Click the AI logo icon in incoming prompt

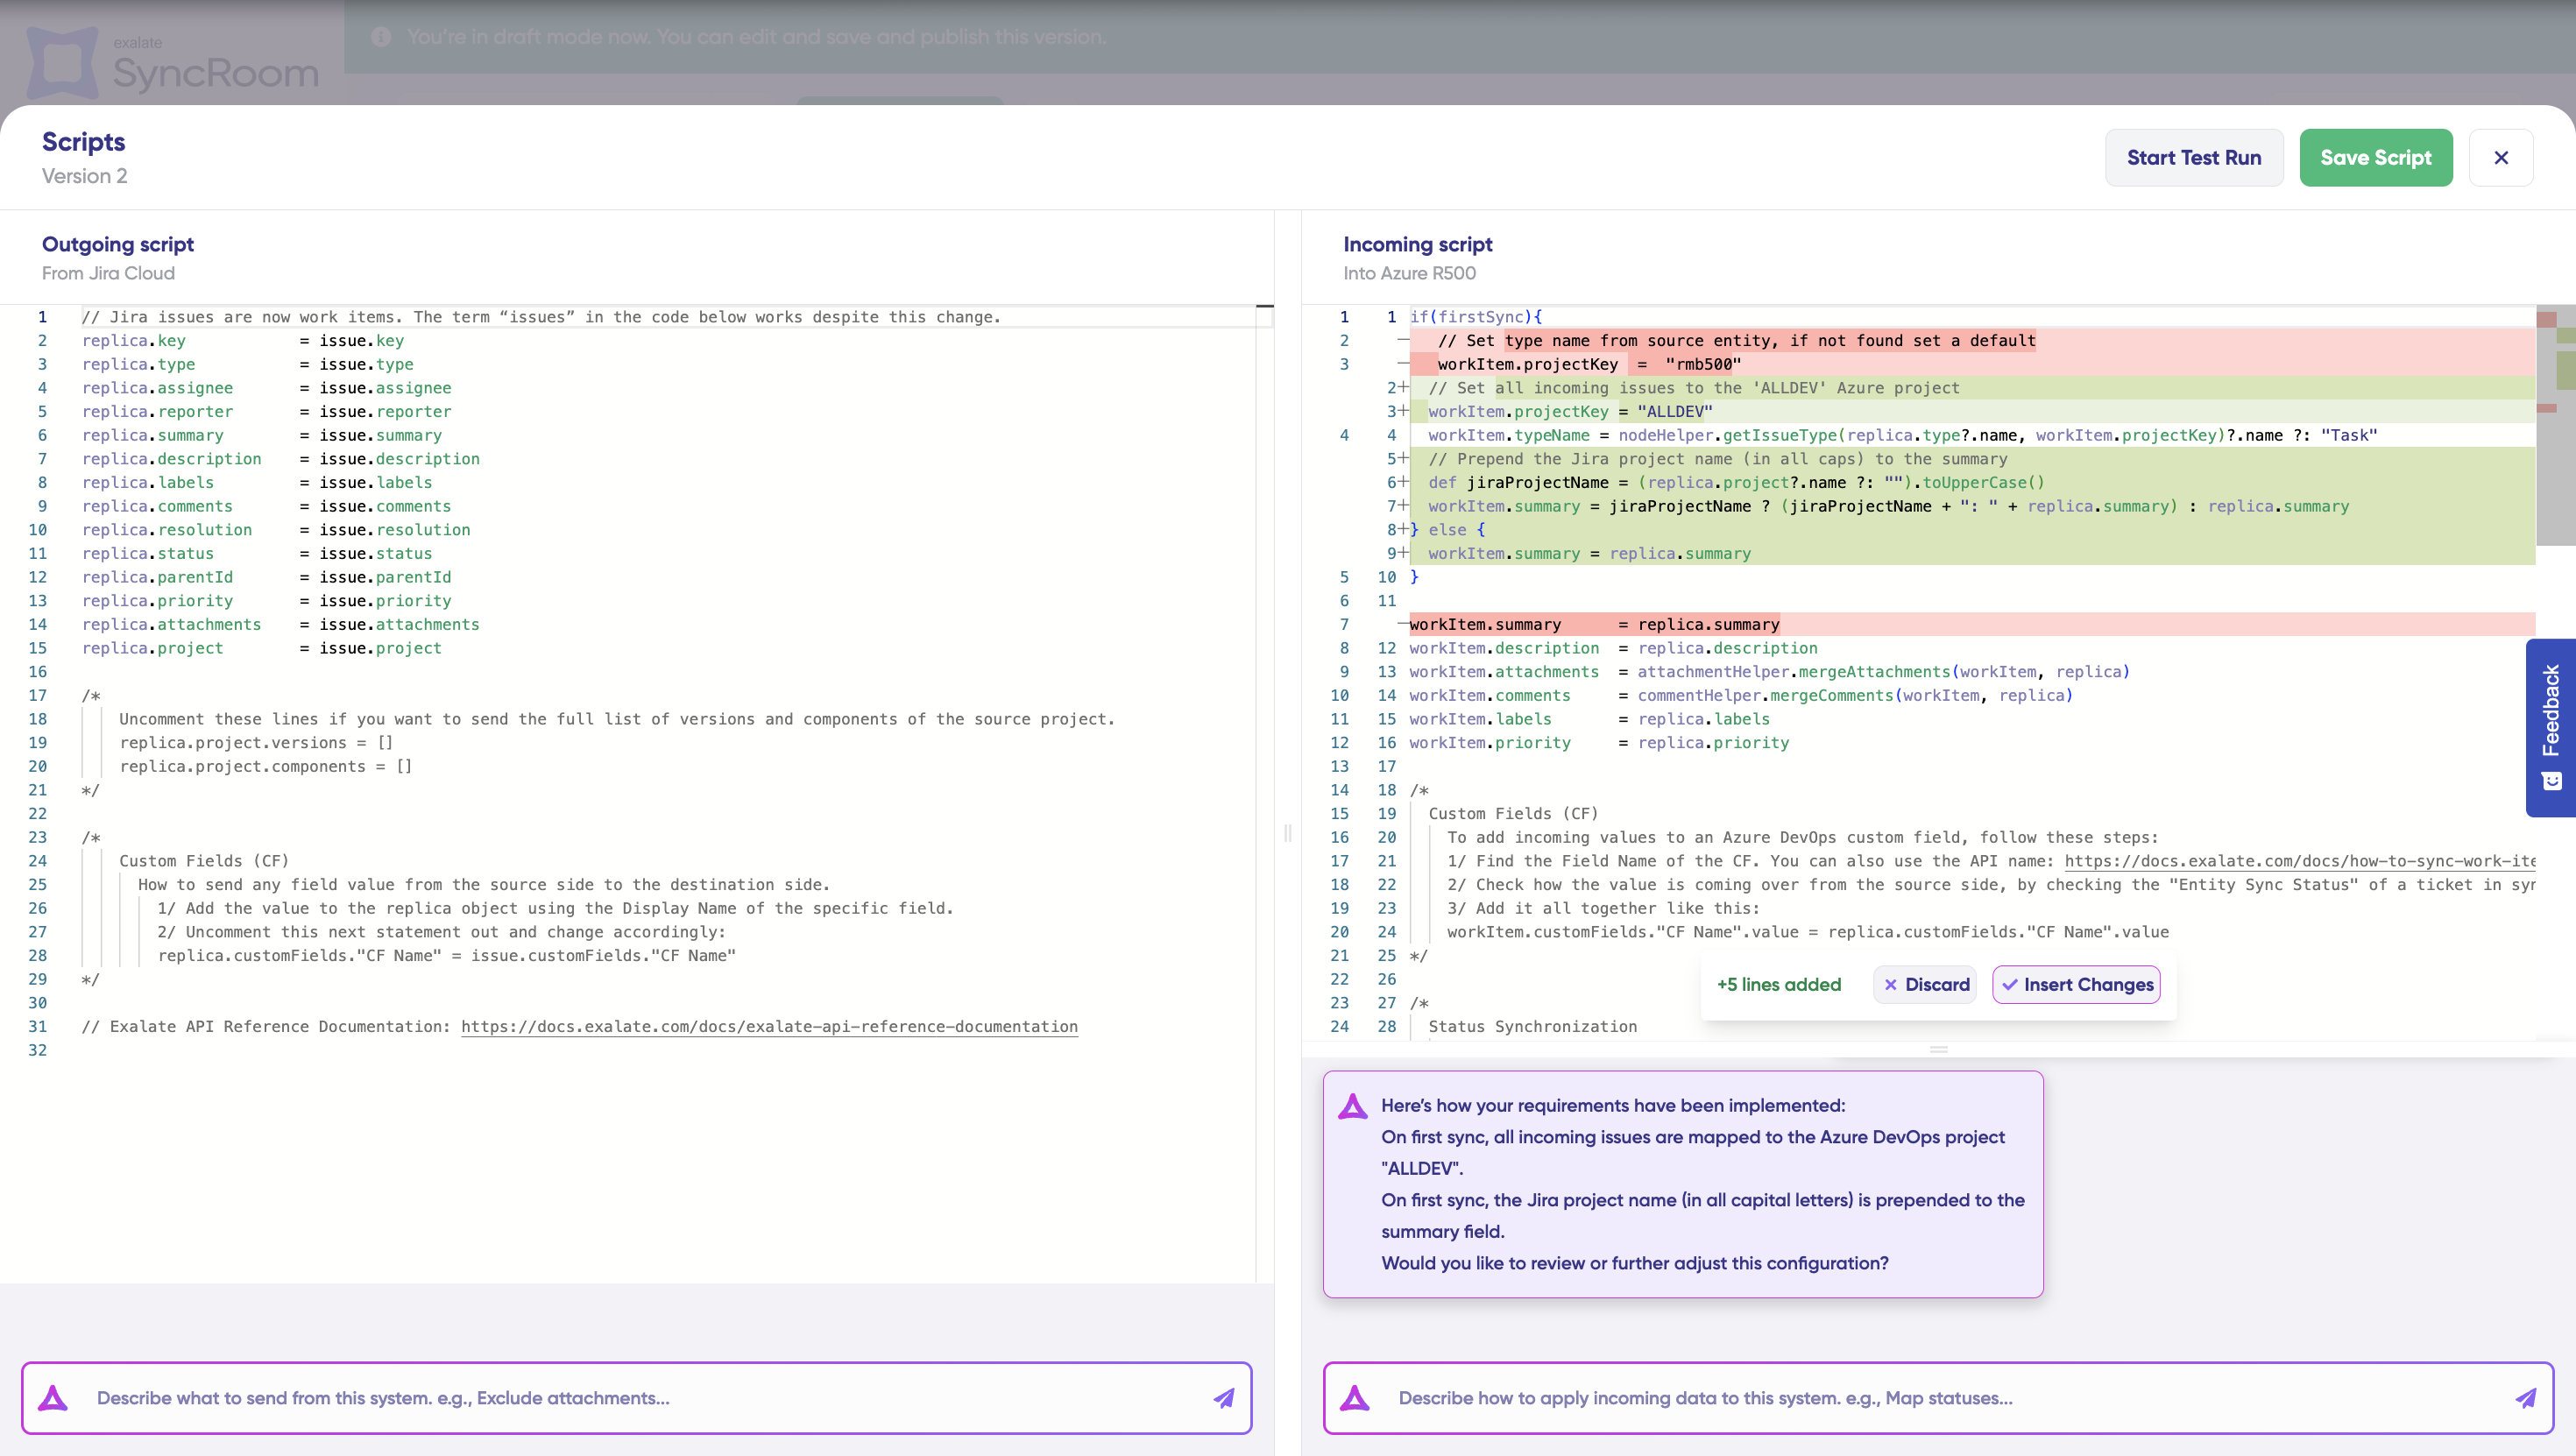point(1355,1398)
